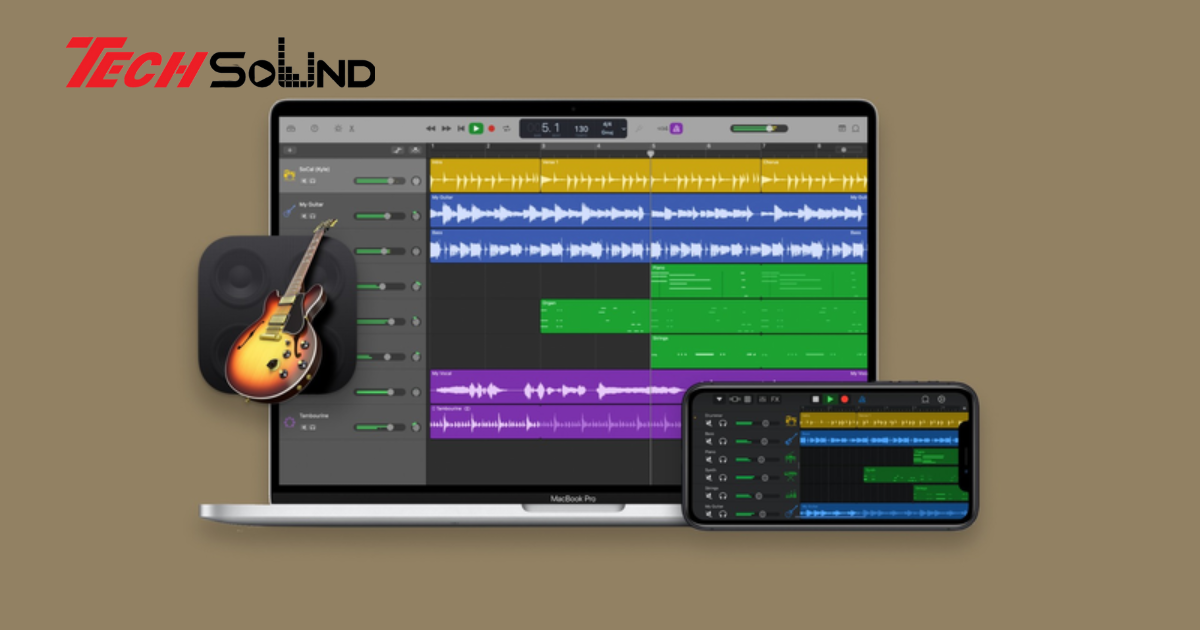Open the Tuner icon beside the LCD

[x=638, y=129]
